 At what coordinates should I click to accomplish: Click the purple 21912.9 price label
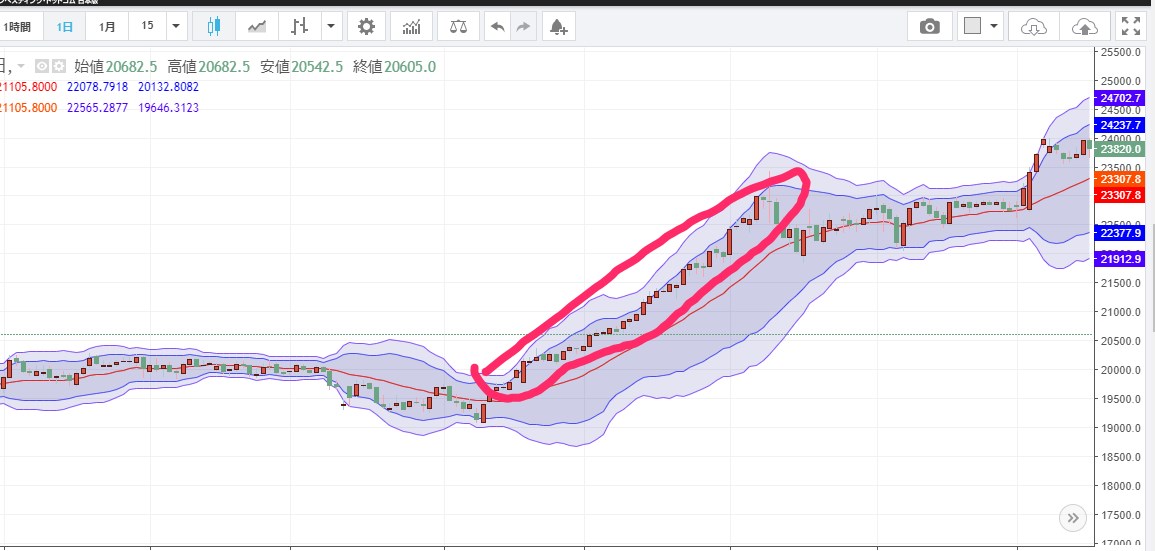(x=1121, y=259)
